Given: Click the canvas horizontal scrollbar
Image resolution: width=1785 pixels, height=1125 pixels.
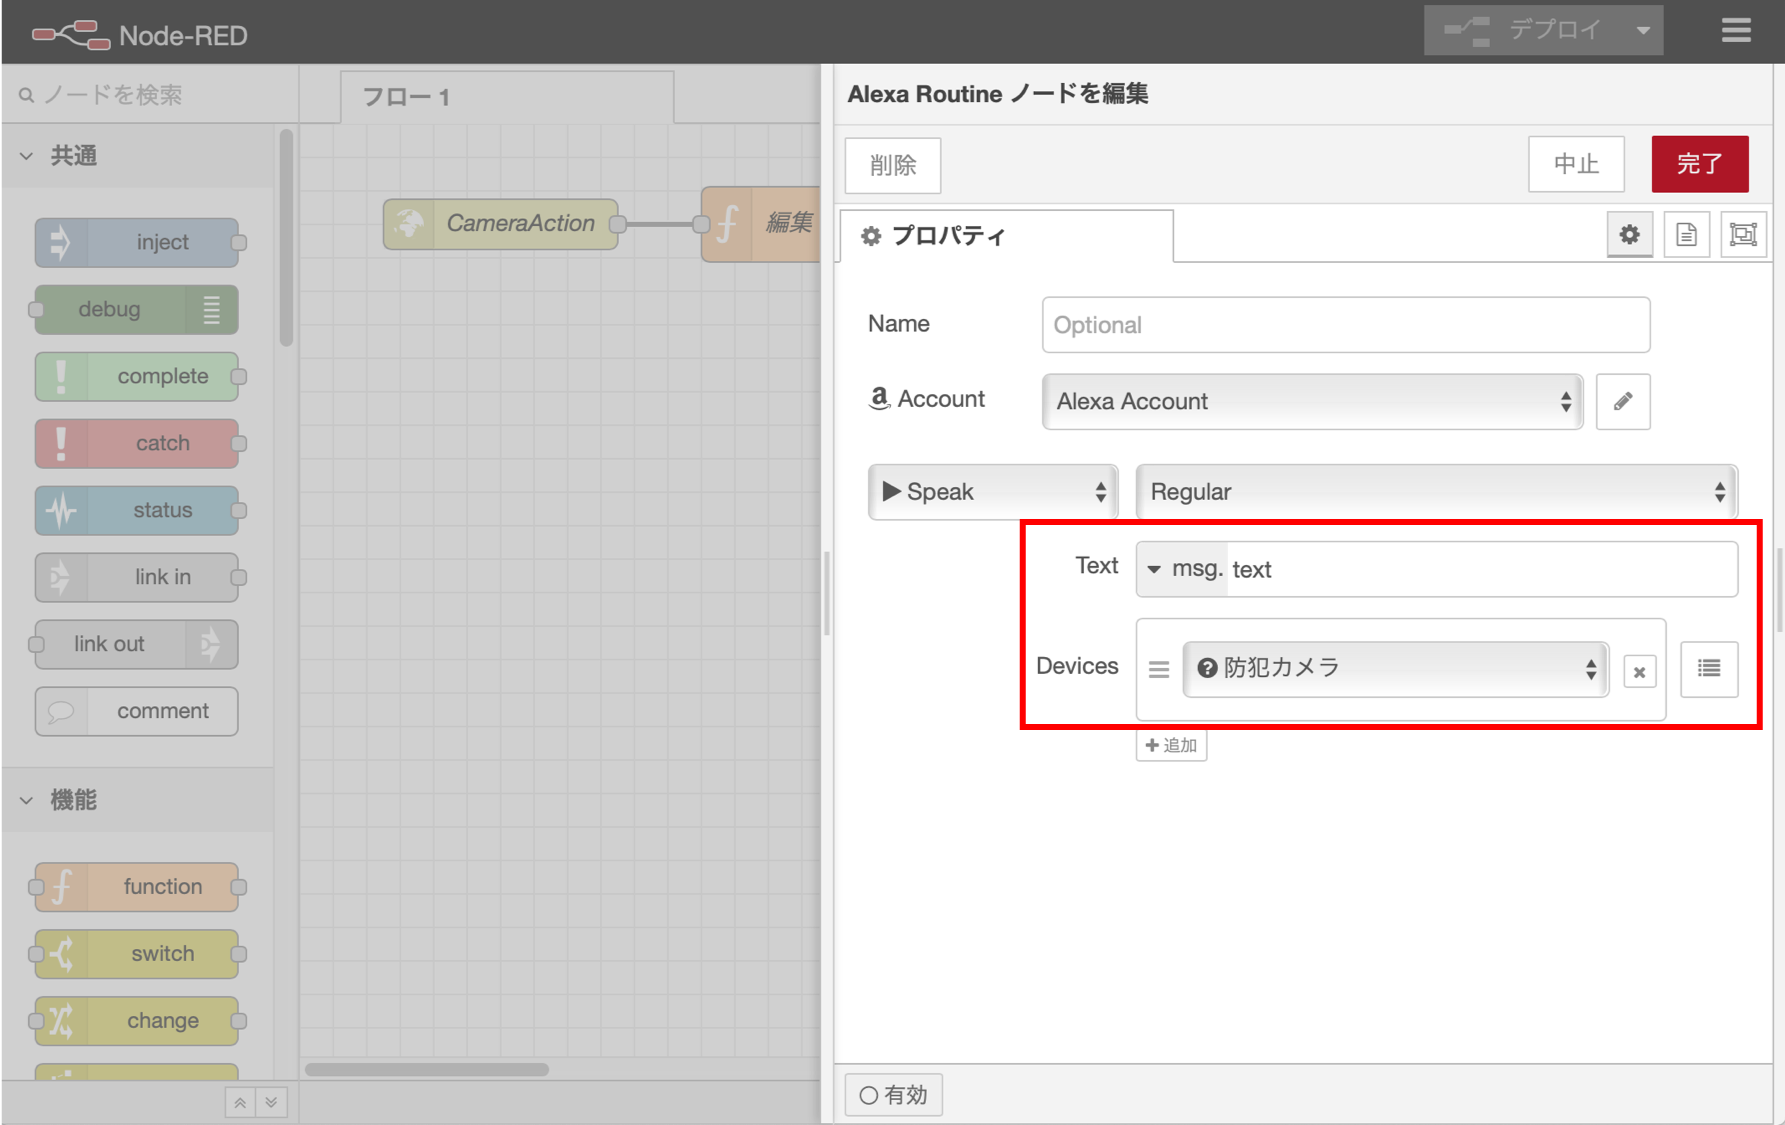Looking at the screenshot, I should coord(427,1070).
